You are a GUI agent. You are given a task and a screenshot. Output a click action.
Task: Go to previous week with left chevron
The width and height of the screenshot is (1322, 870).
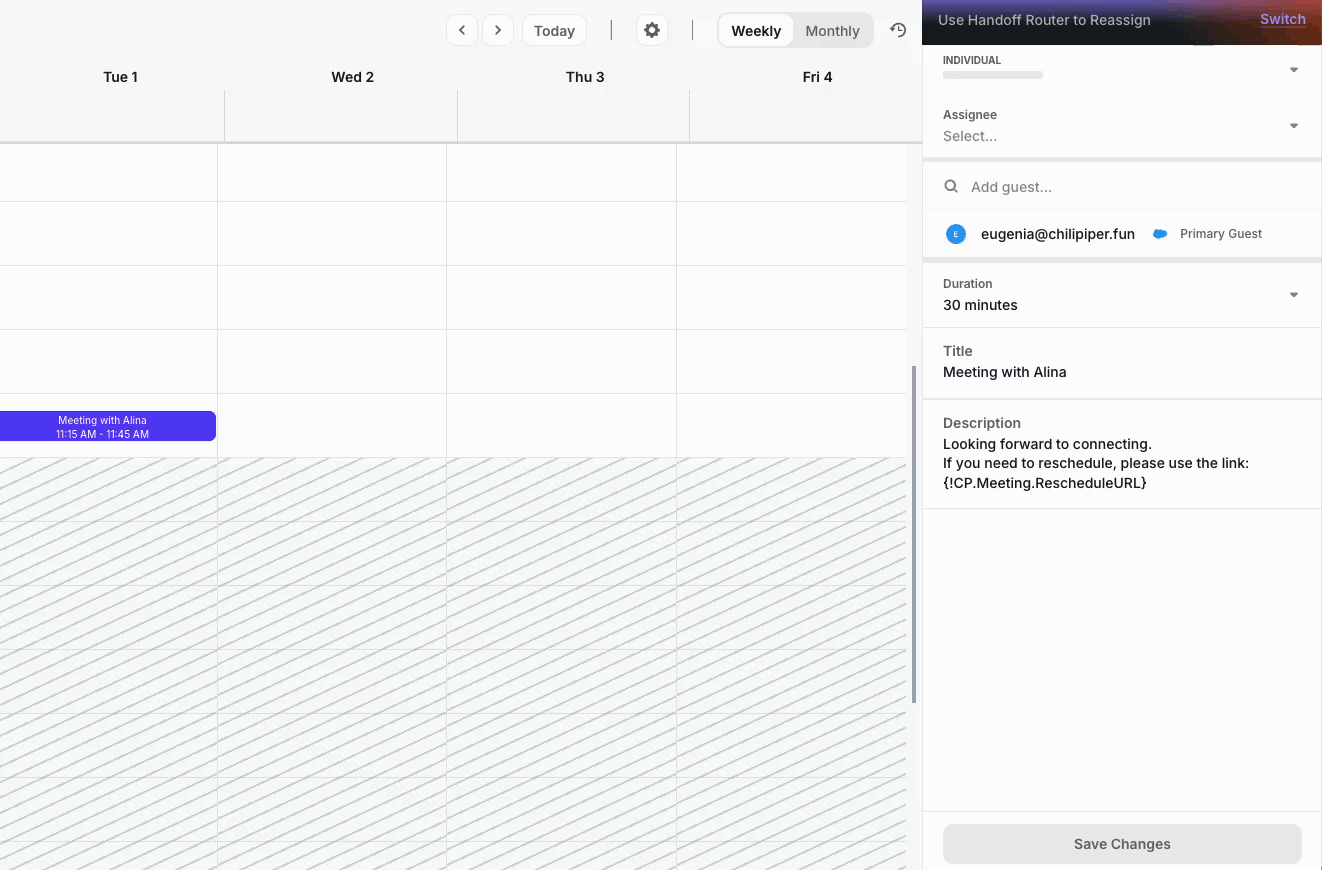[x=462, y=30]
